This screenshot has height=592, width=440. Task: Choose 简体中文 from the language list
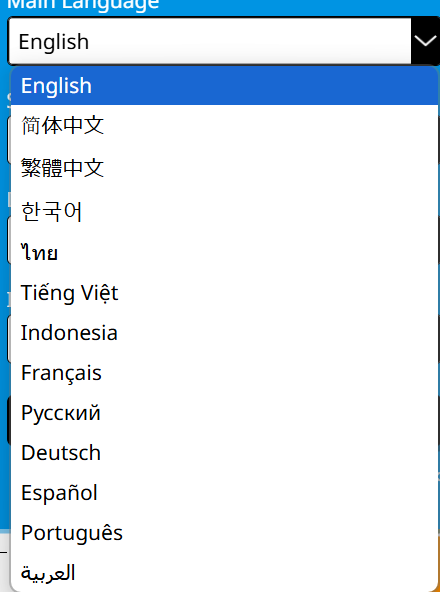[x=224, y=125]
